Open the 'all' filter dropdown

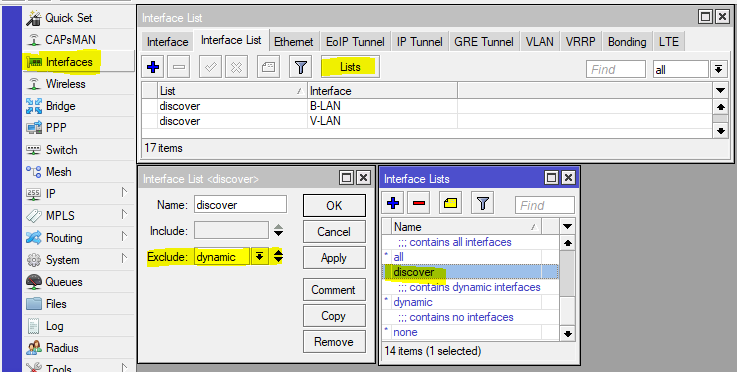click(x=718, y=69)
